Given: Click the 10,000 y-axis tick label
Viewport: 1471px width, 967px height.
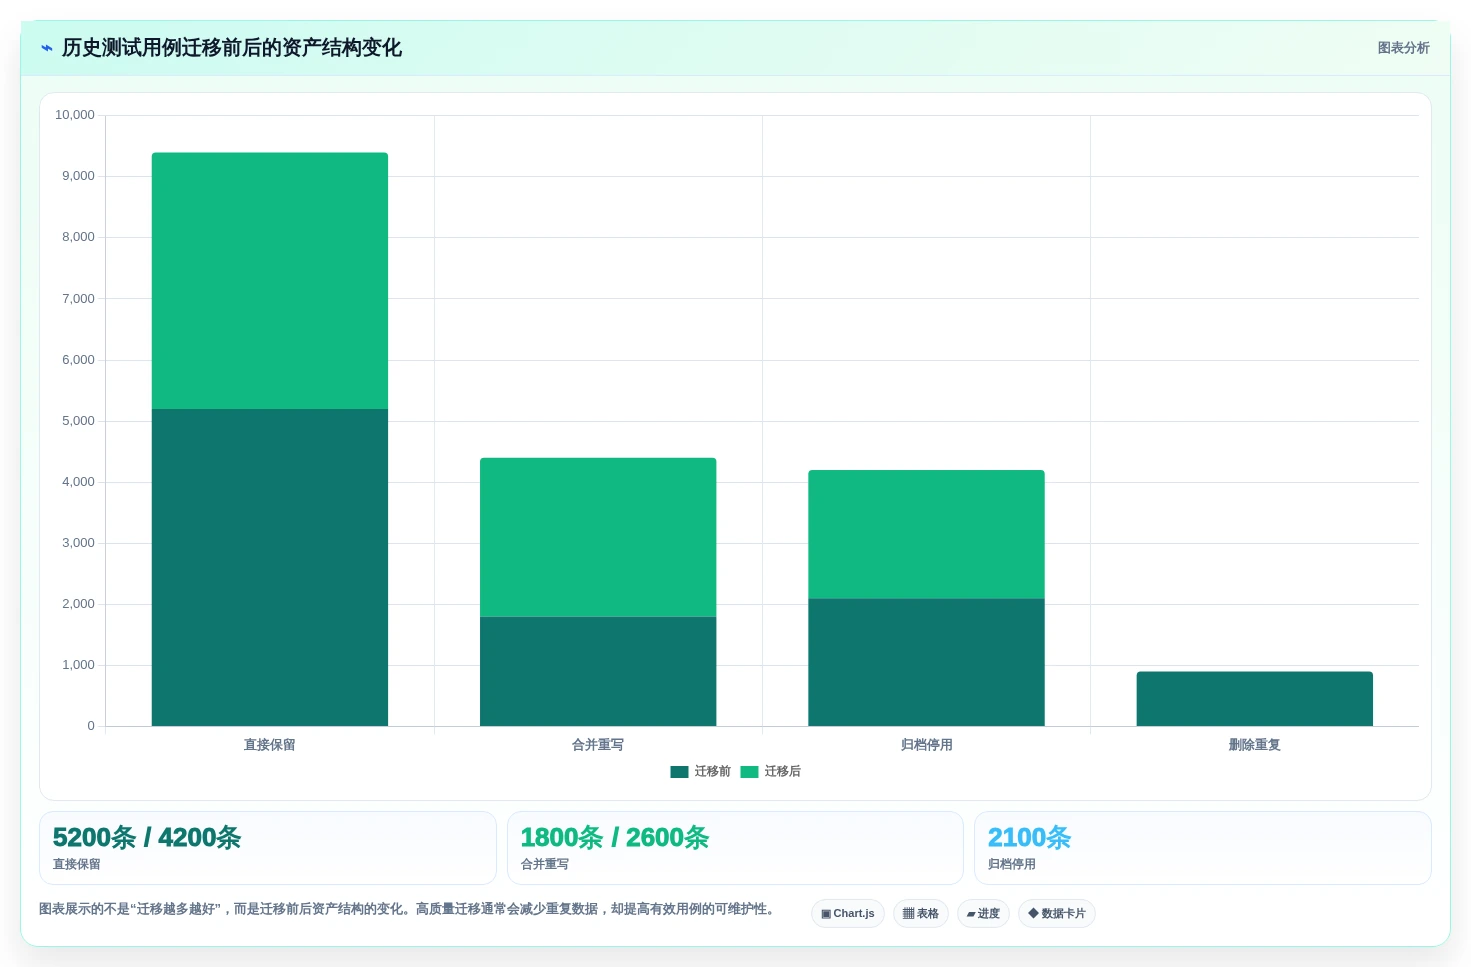Looking at the screenshot, I should (x=75, y=115).
